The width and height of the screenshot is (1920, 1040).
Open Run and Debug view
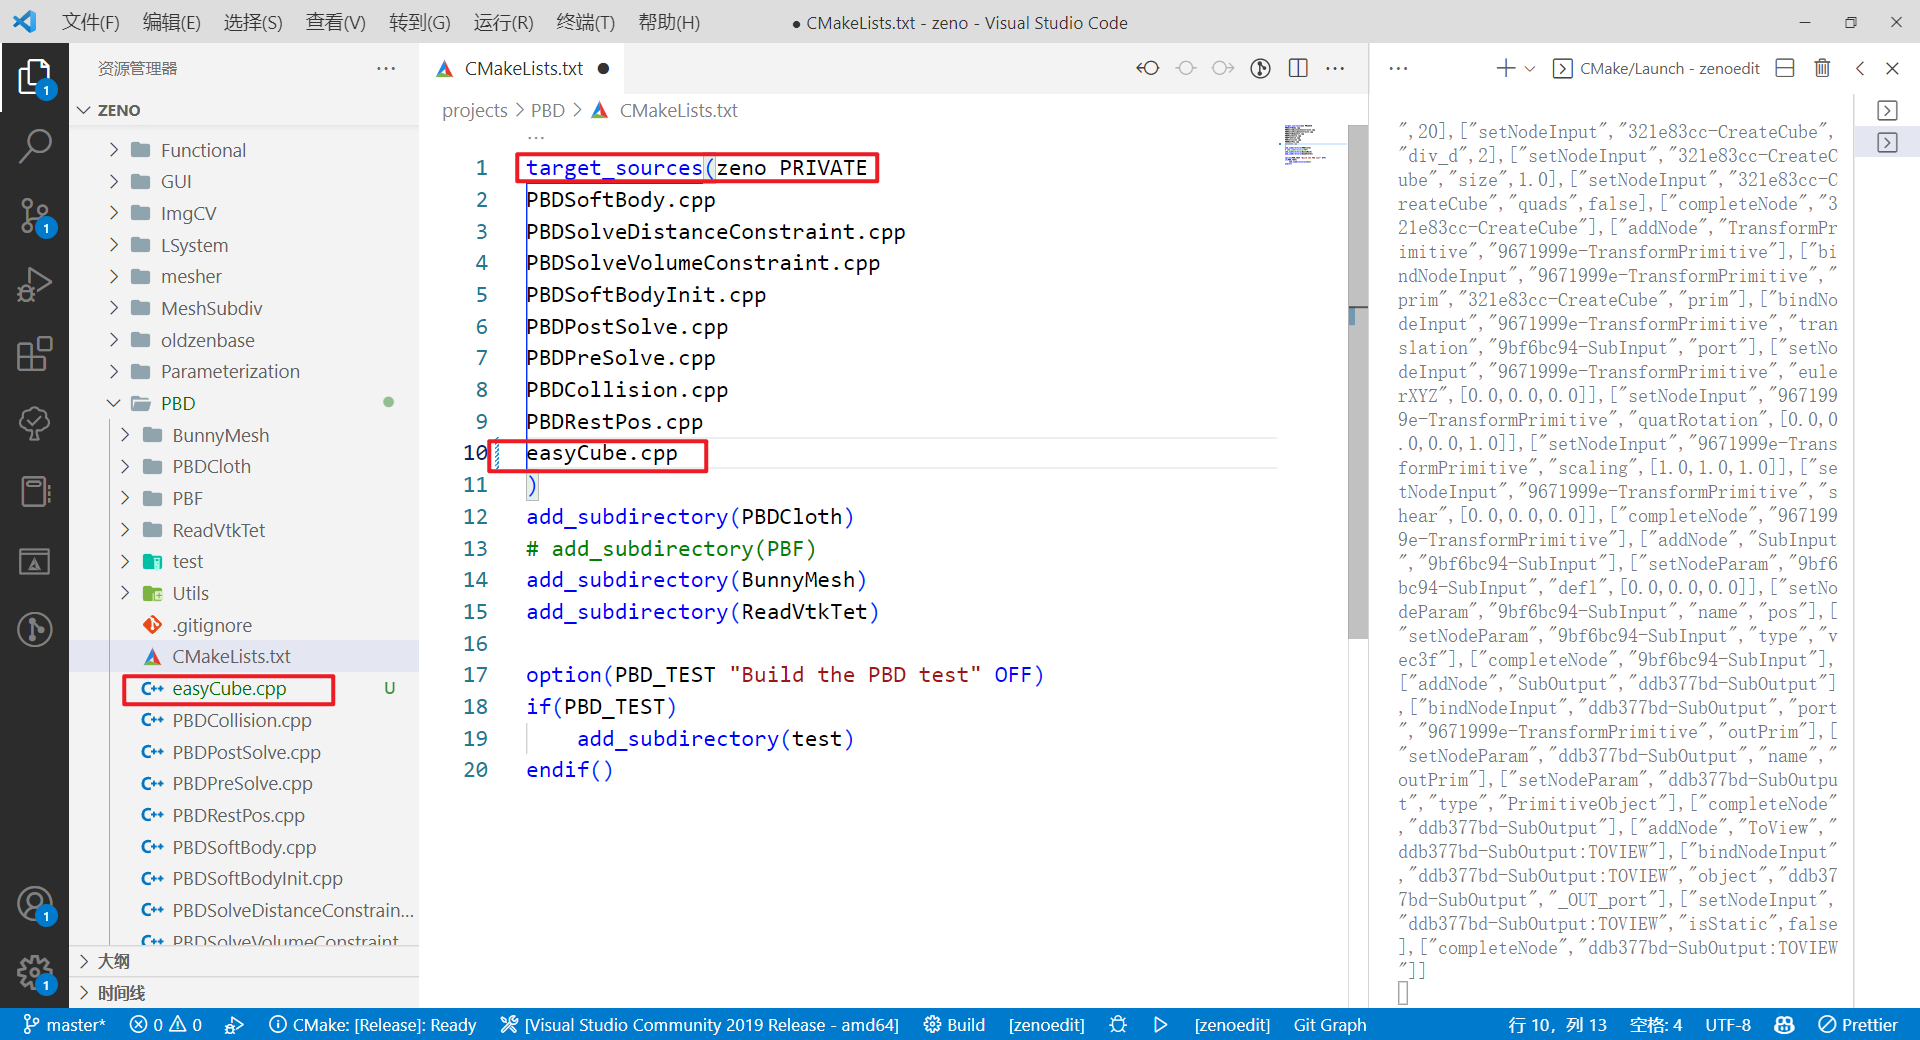35,284
